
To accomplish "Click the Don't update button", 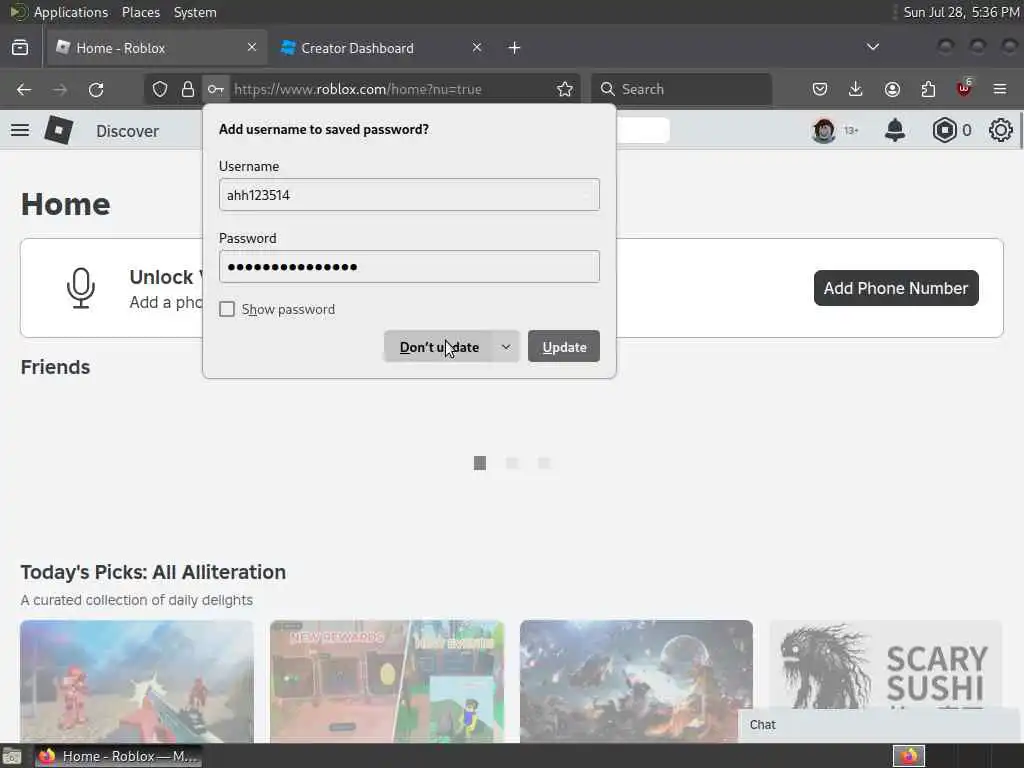I will point(438,347).
